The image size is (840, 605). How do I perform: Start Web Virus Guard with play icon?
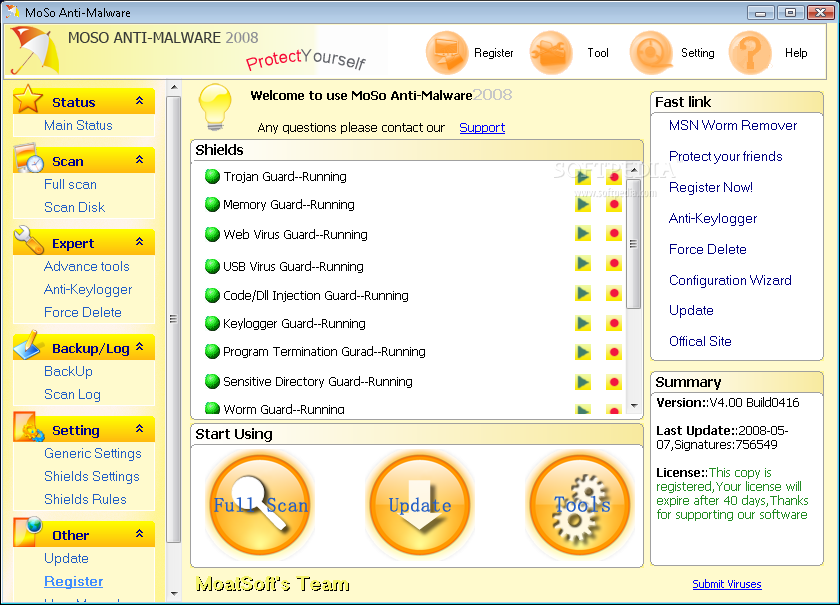pyautogui.click(x=583, y=233)
